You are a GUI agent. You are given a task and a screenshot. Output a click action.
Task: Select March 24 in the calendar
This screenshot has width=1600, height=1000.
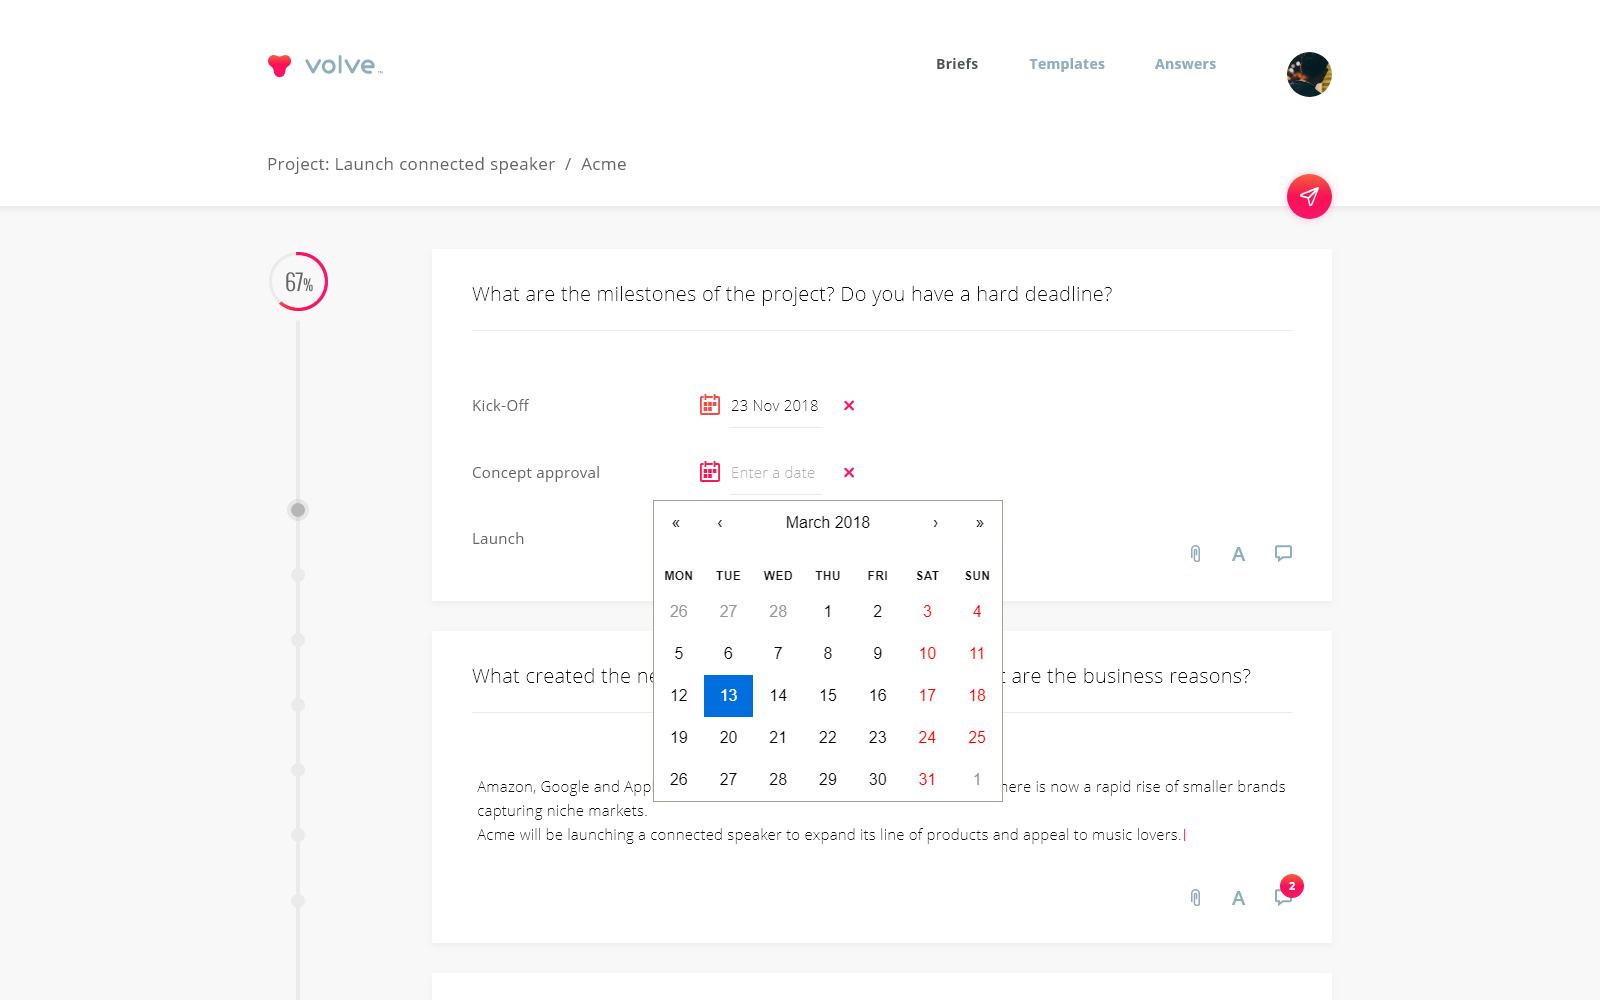pos(927,737)
